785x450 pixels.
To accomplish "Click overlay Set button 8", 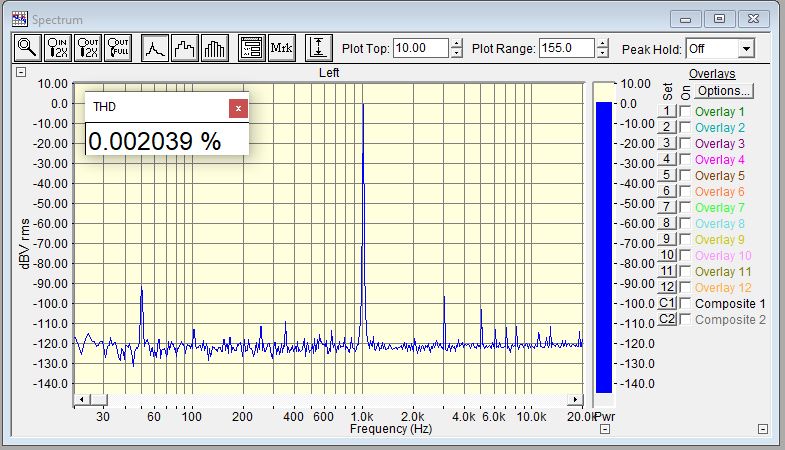I will tap(667, 223).
